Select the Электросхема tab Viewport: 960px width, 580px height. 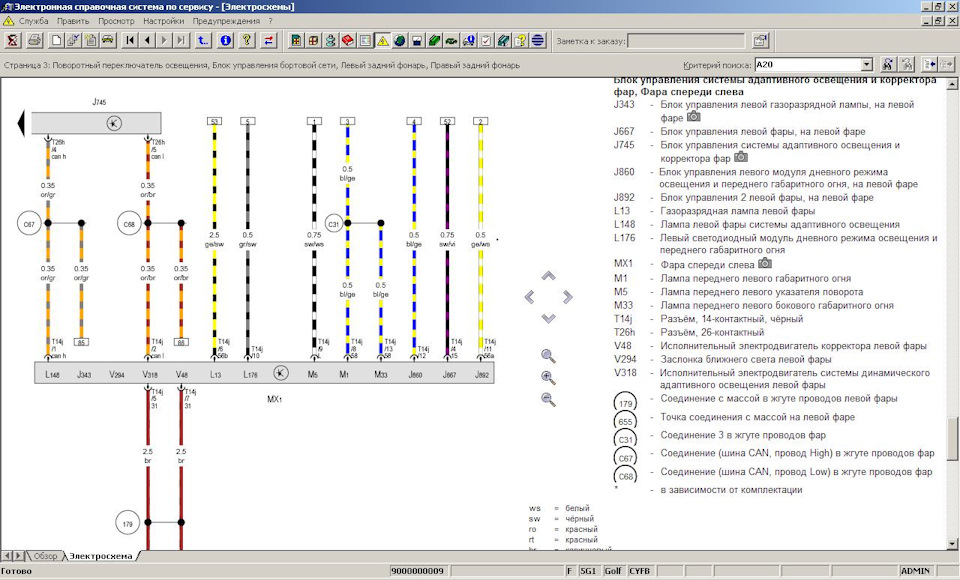click(x=100, y=556)
